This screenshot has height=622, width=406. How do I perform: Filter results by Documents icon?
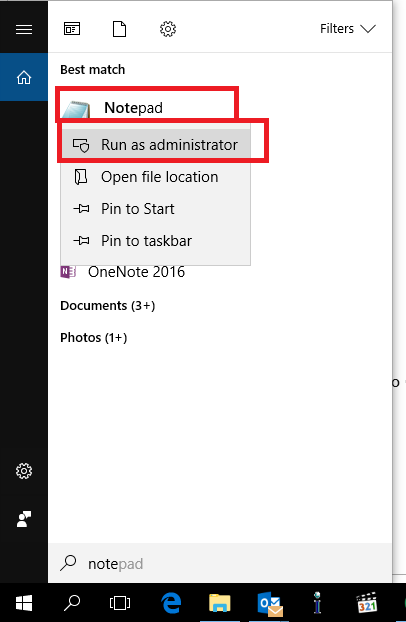(119, 29)
